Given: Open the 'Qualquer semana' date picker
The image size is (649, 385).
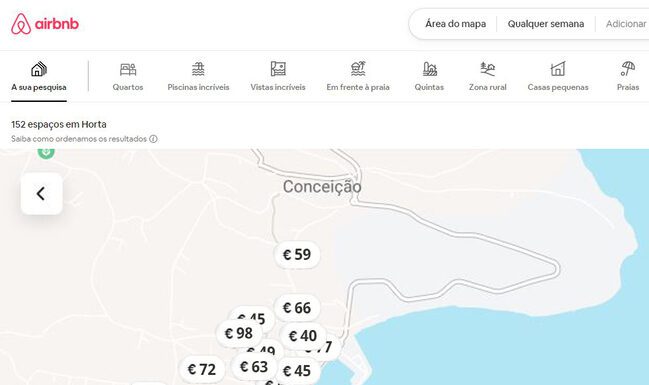Looking at the screenshot, I should (546, 24).
